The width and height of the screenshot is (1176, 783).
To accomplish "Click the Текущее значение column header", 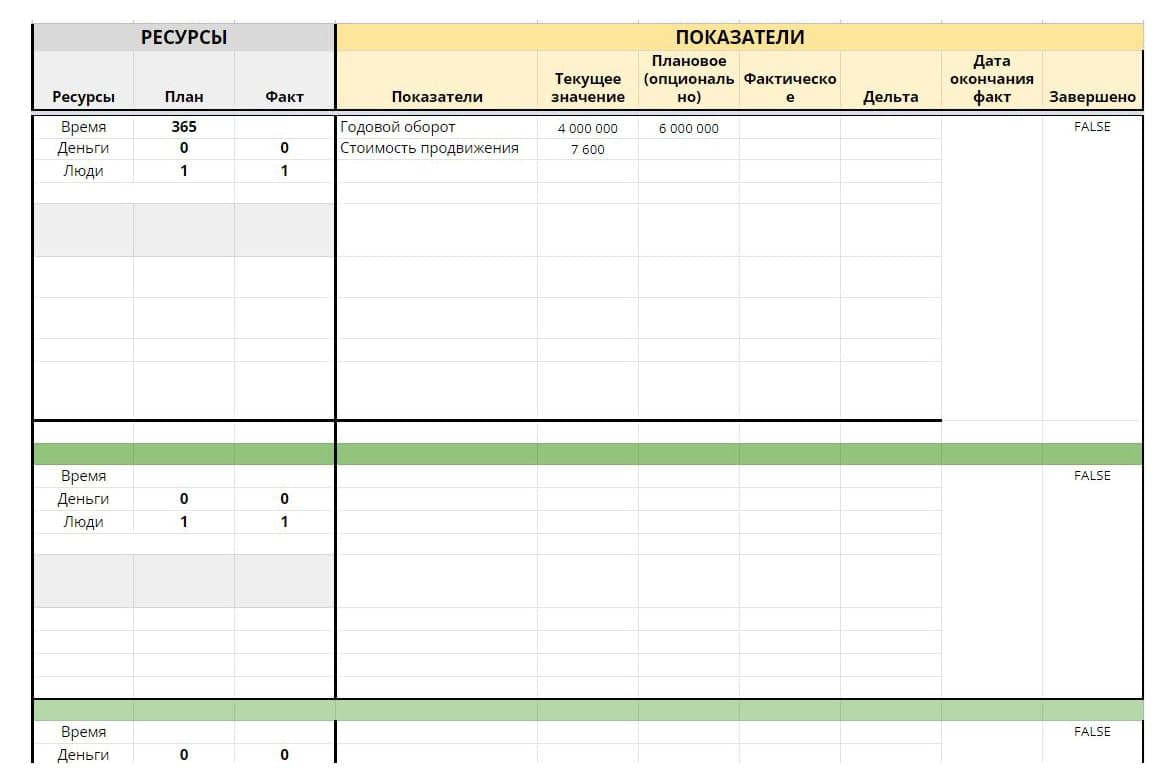I will point(587,88).
